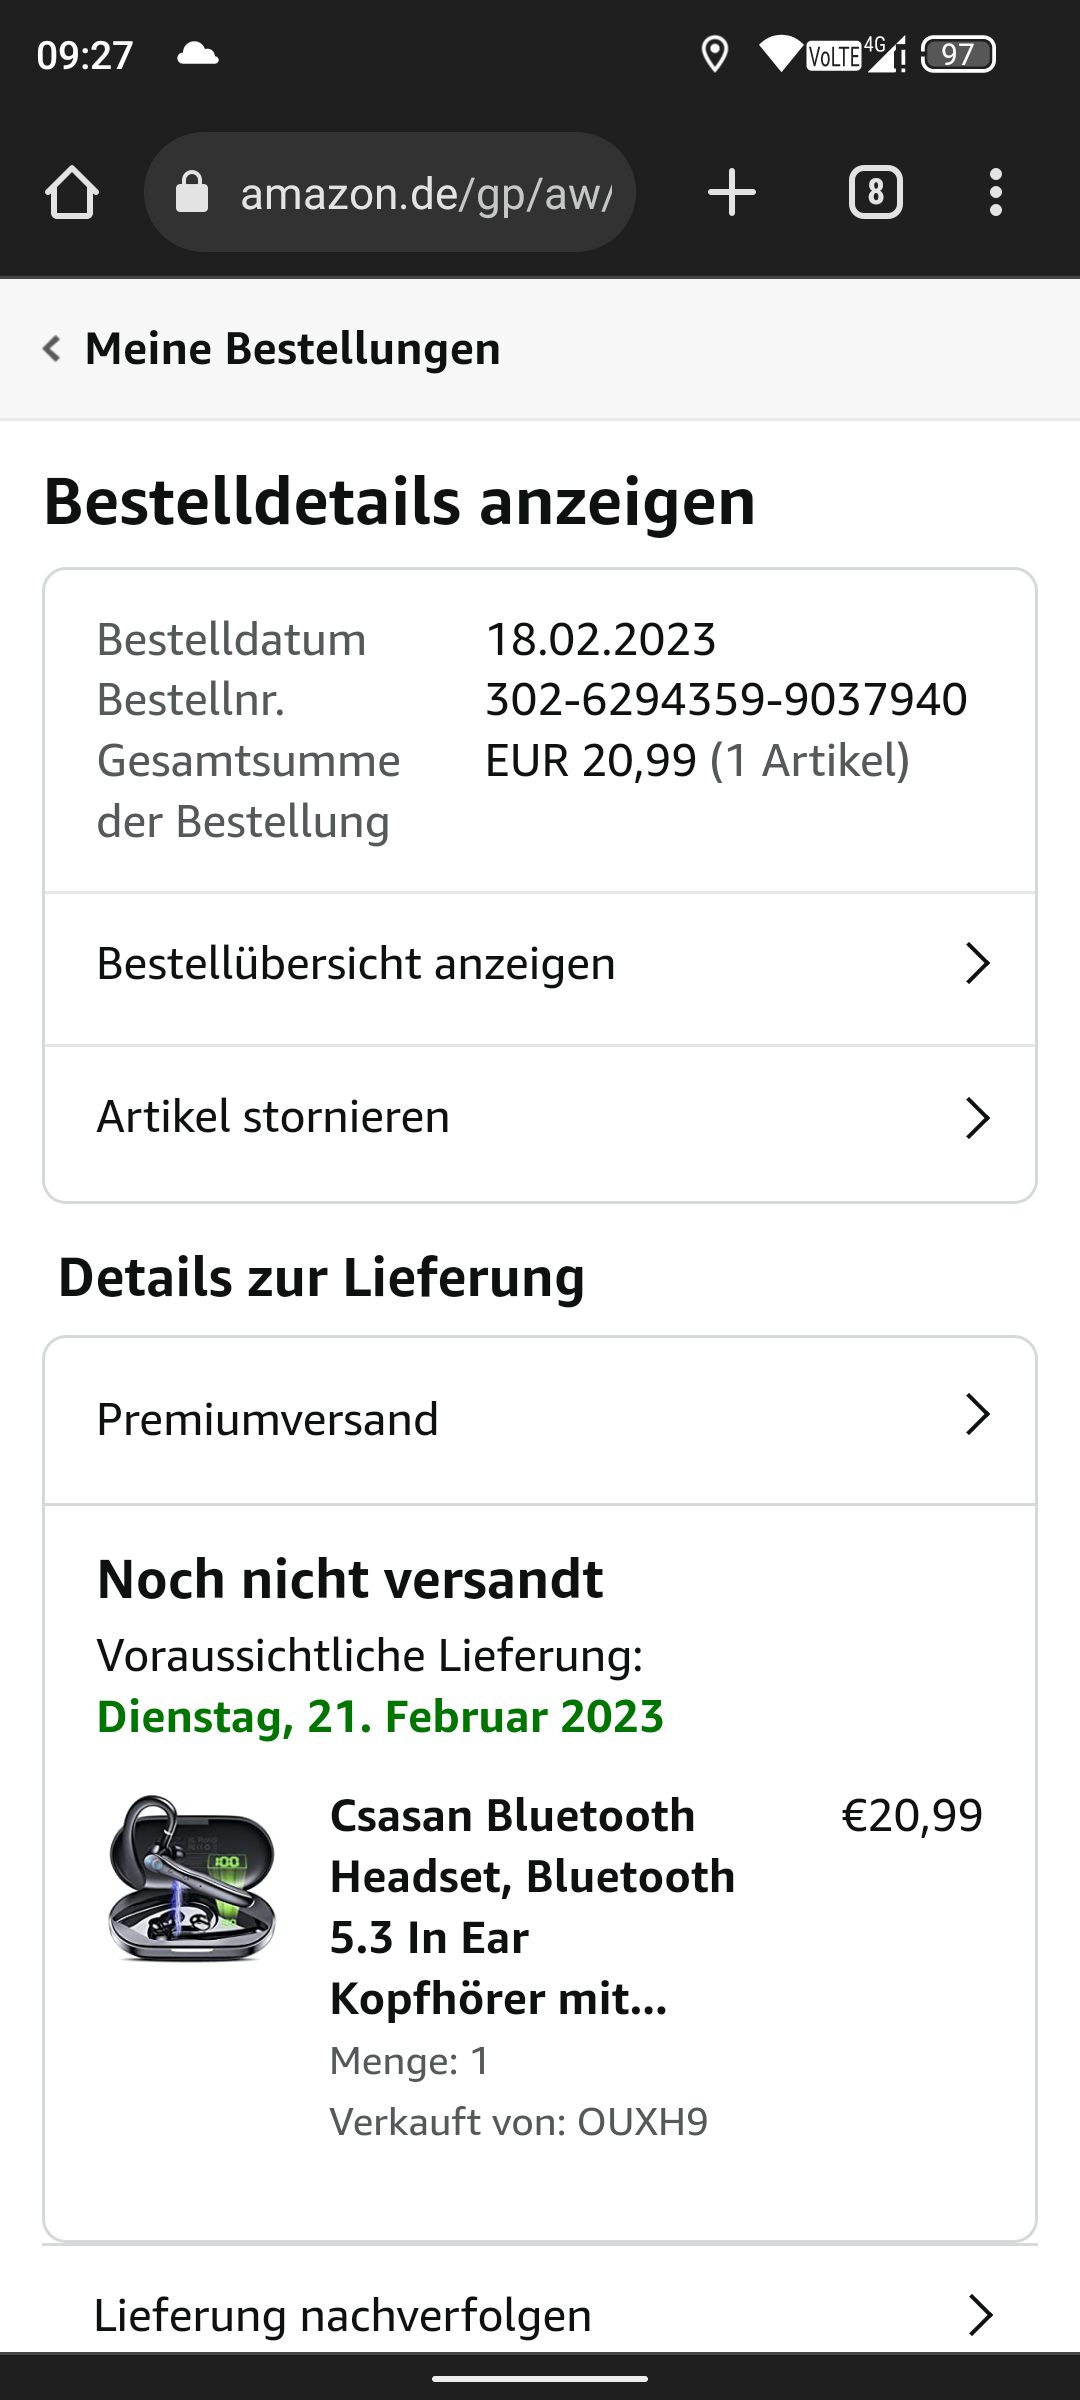
Task: Tap the battery indicator showing 97
Action: click(x=957, y=54)
